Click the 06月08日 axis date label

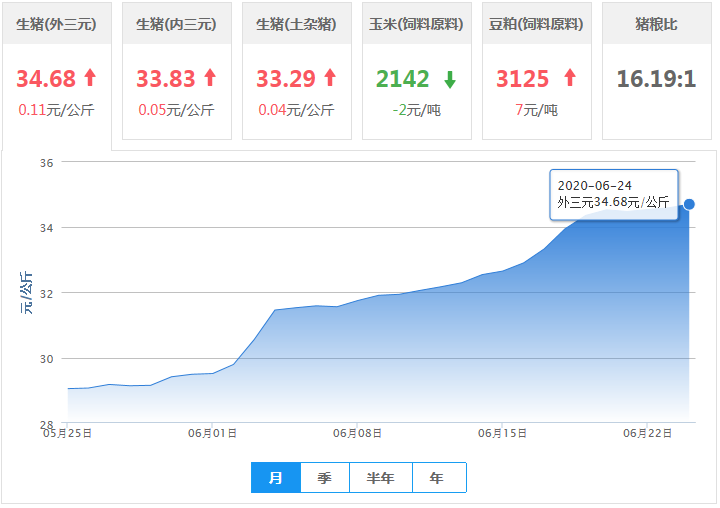click(359, 433)
